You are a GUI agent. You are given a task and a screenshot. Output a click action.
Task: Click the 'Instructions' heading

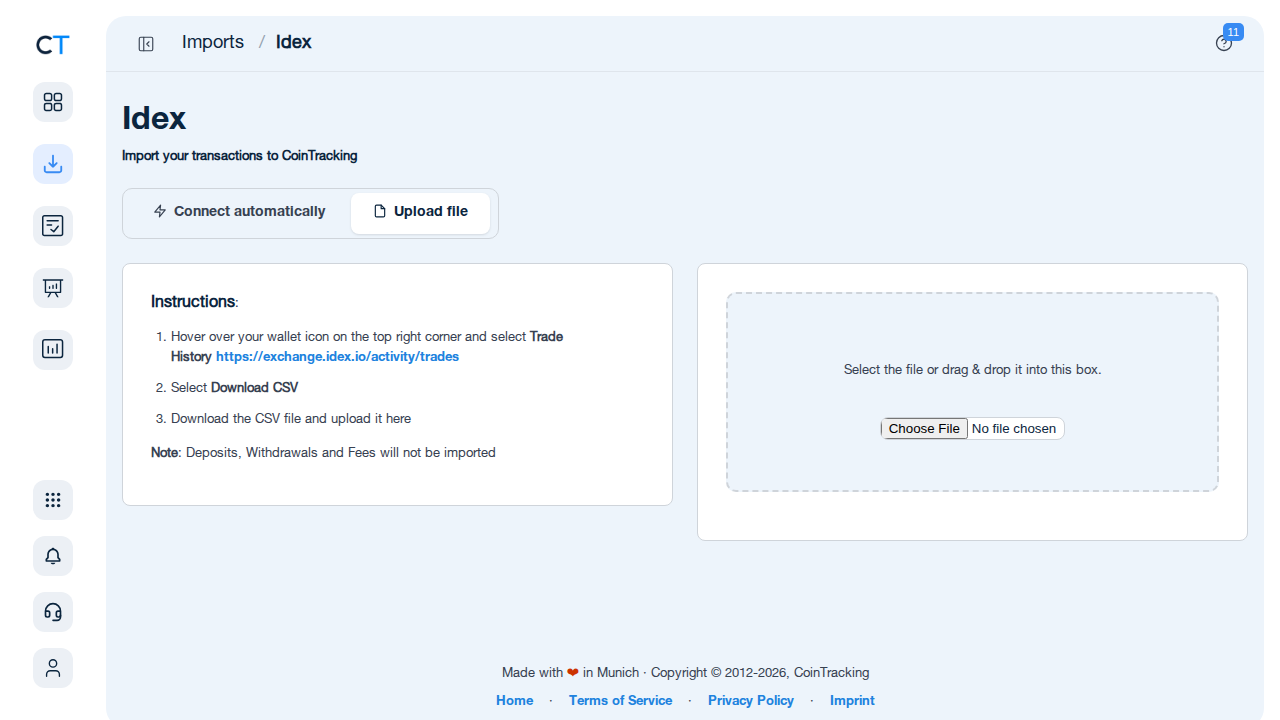pyautogui.click(x=194, y=302)
